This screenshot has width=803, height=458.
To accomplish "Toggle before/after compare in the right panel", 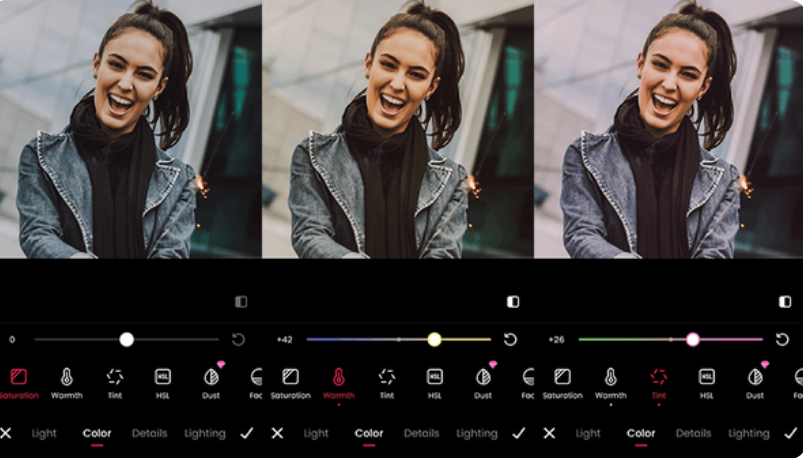I will 785,301.
